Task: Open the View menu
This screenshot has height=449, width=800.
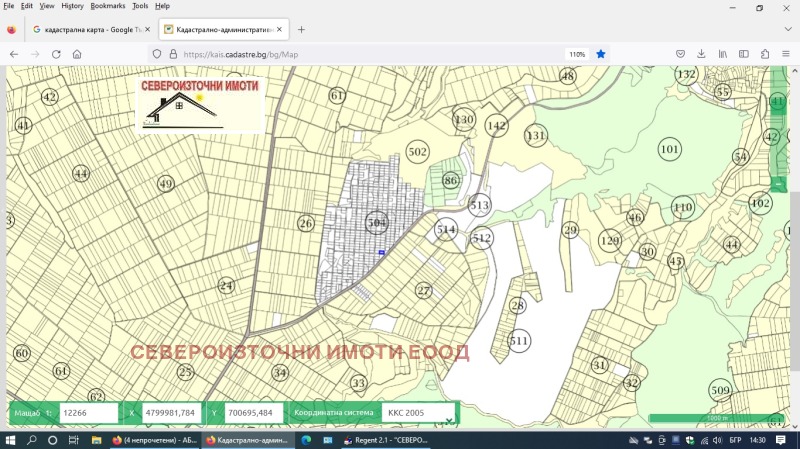Action: click(46, 6)
